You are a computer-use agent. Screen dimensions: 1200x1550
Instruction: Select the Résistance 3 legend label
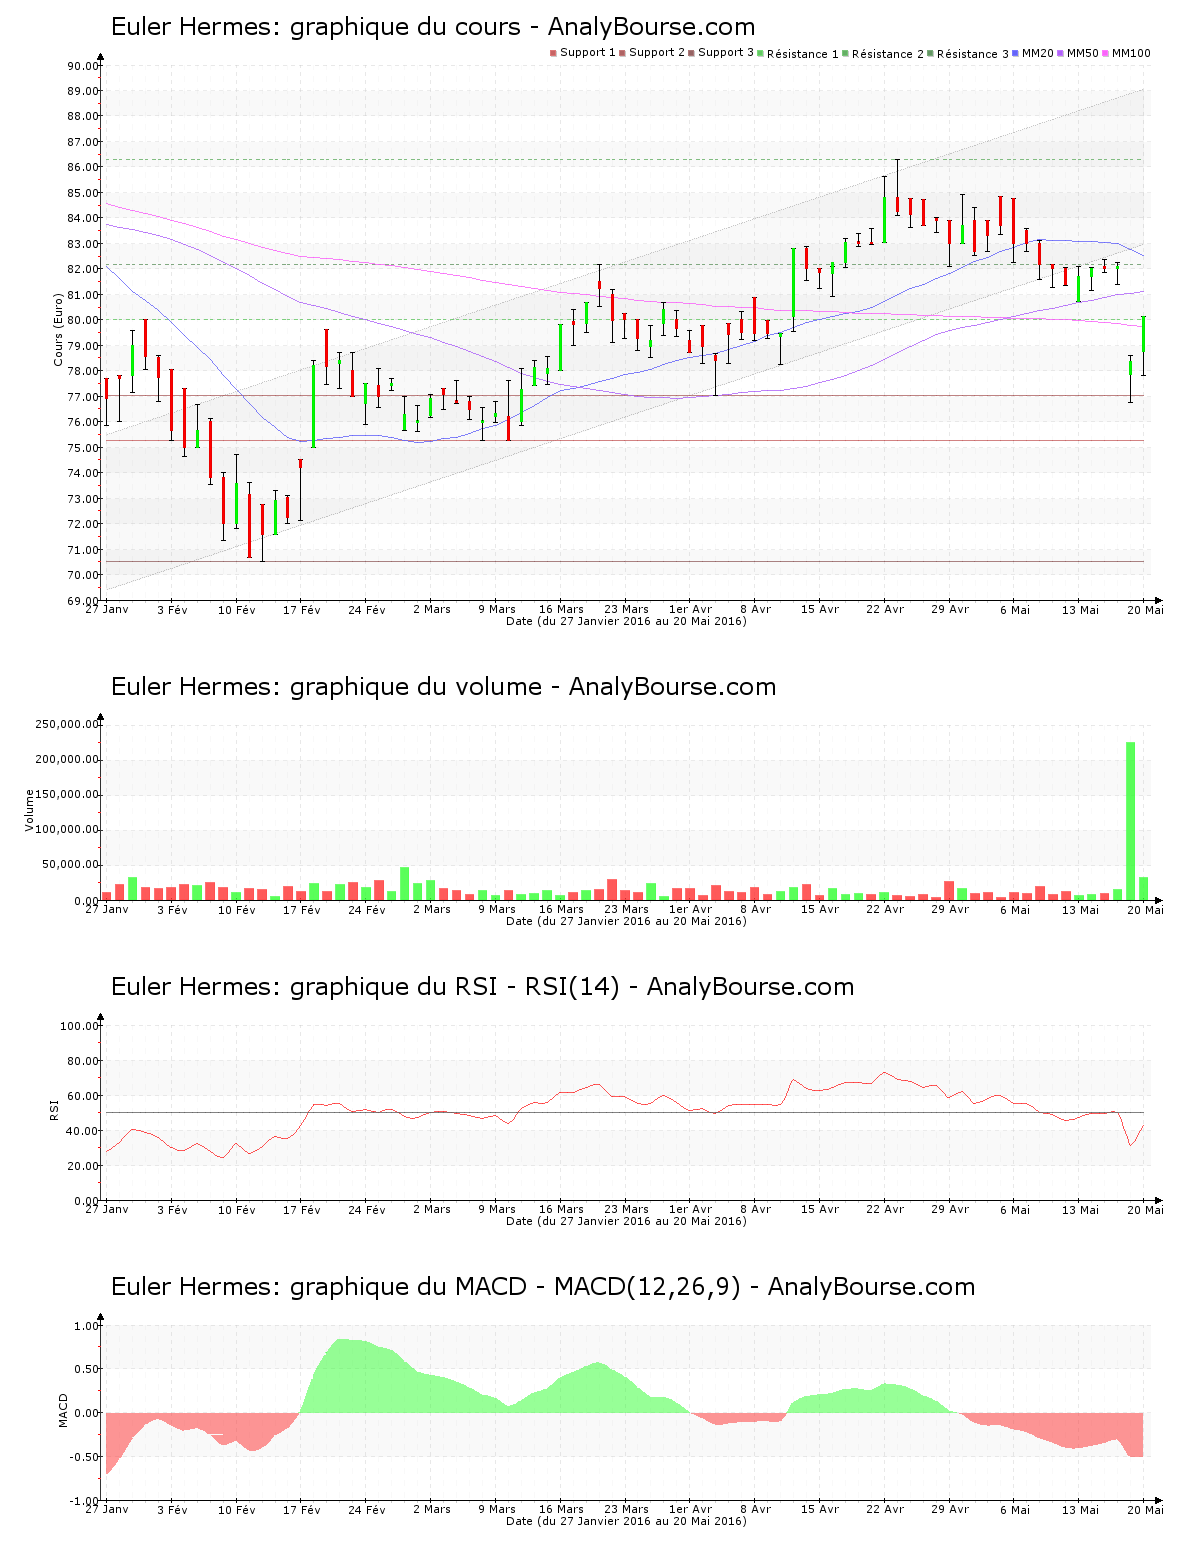[973, 54]
